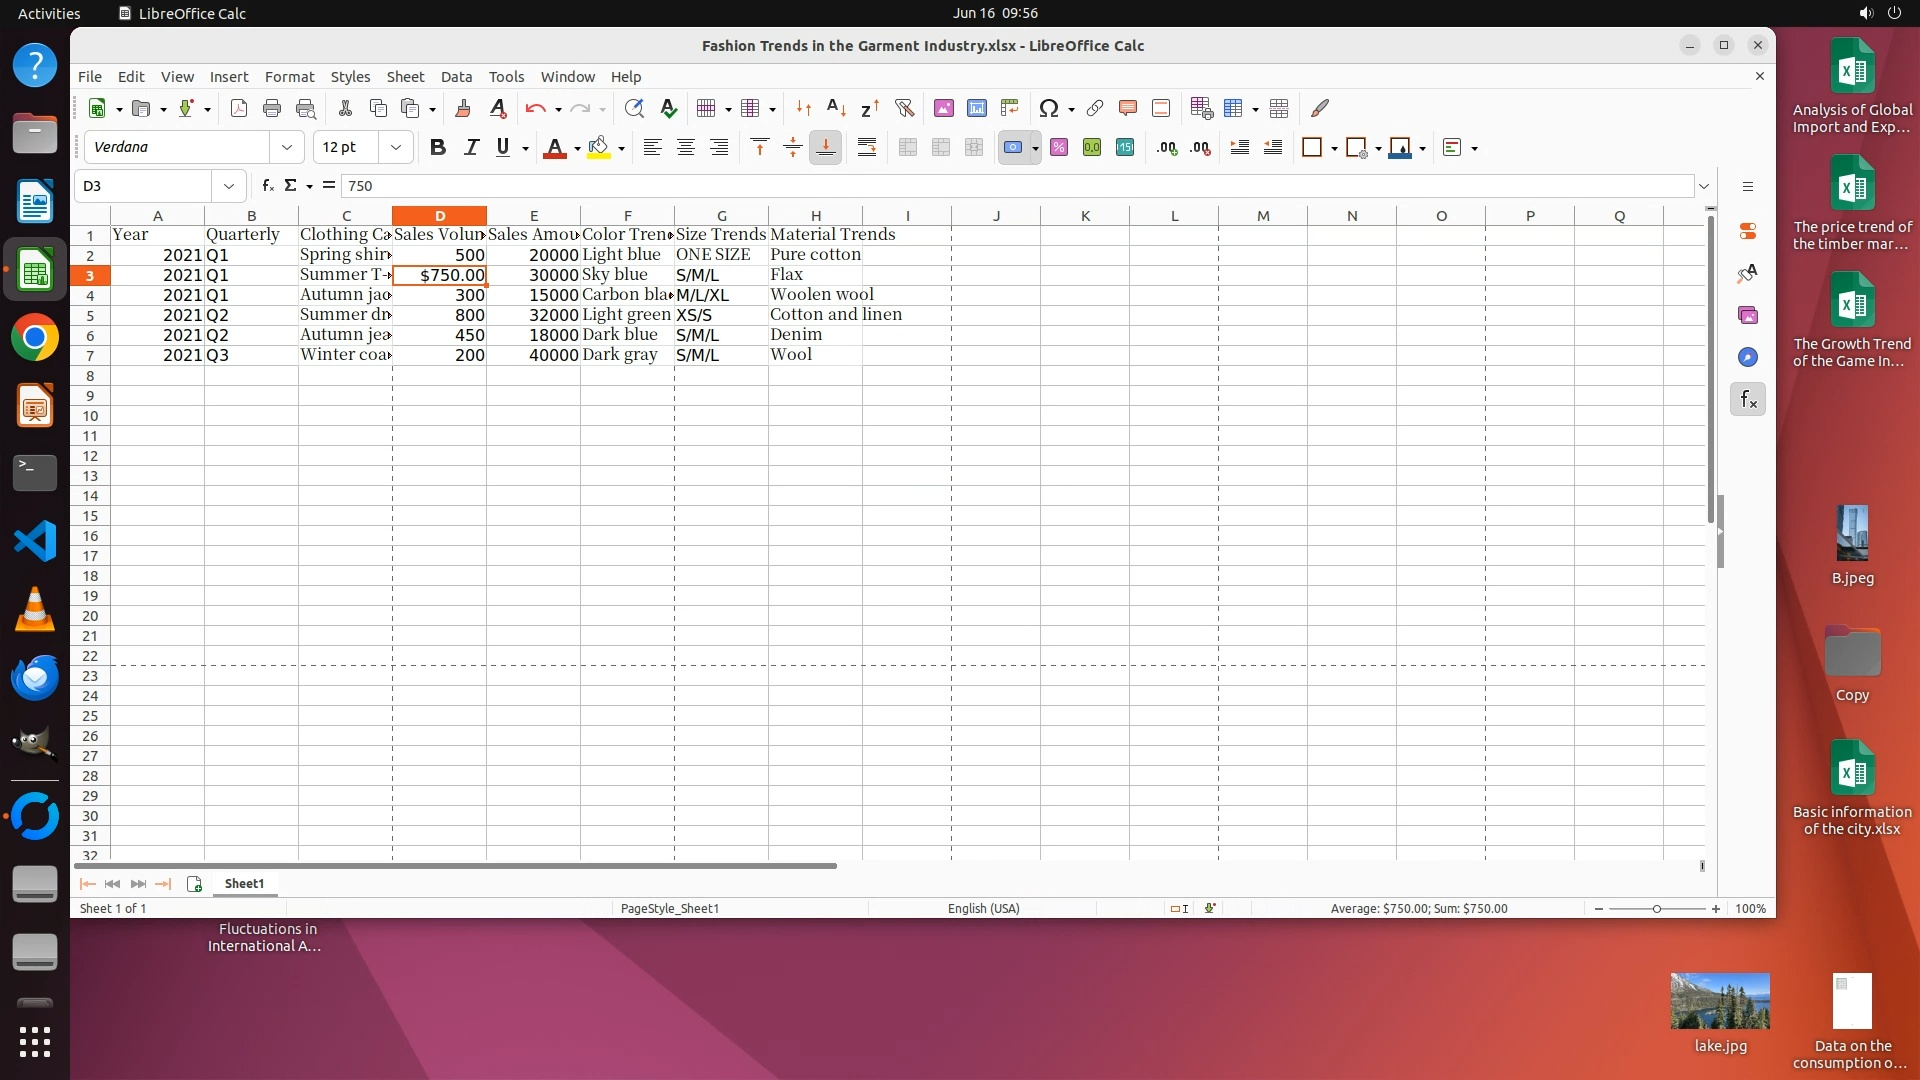The width and height of the screenshot is (1920, 1080).
Task: Click the Merge and Center Cells icon
Action: tap(907, 148)
